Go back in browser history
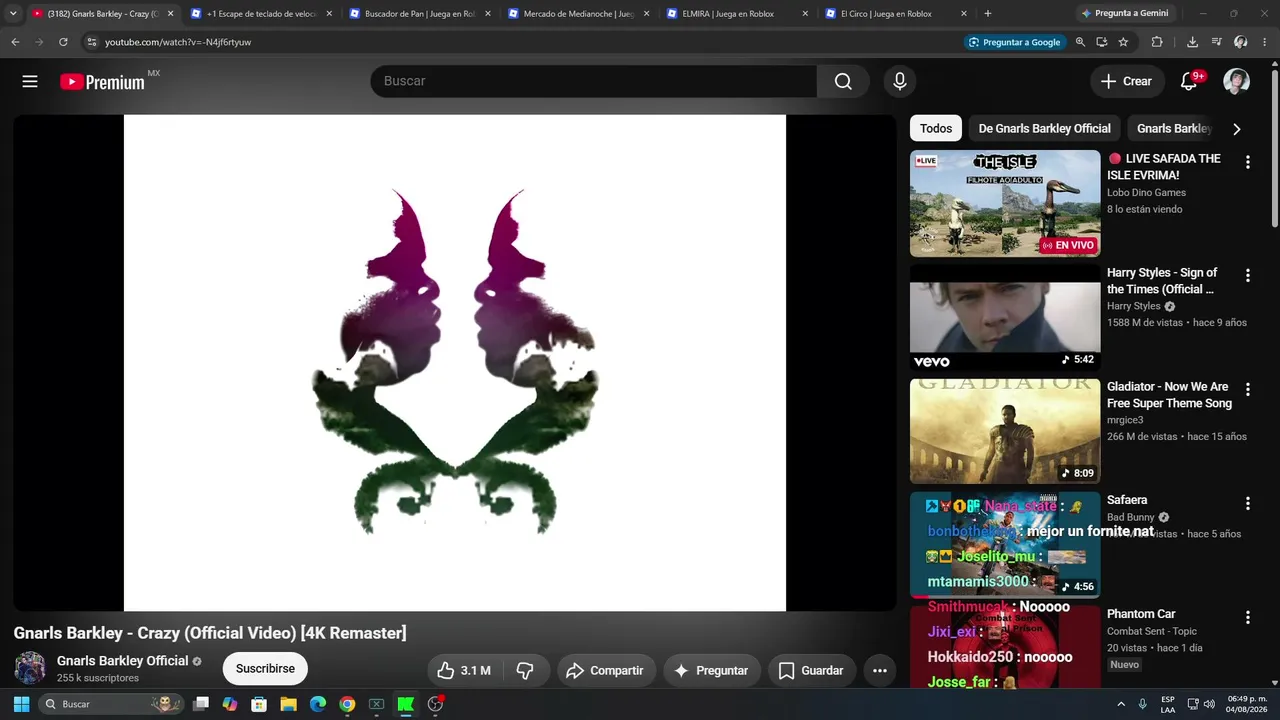 (15, 42)
